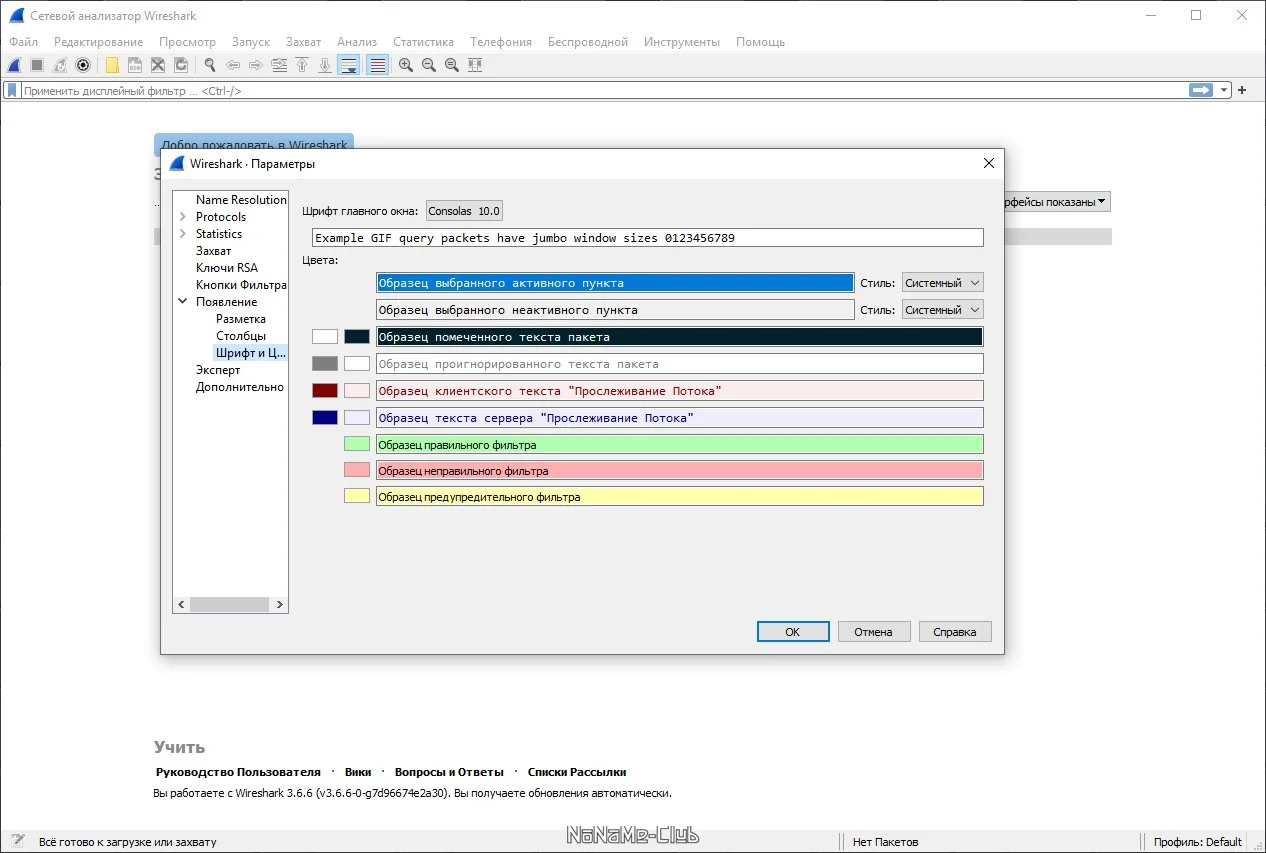
Task: Click the display filter bookmark icon
Action: [x=12, y=90]
